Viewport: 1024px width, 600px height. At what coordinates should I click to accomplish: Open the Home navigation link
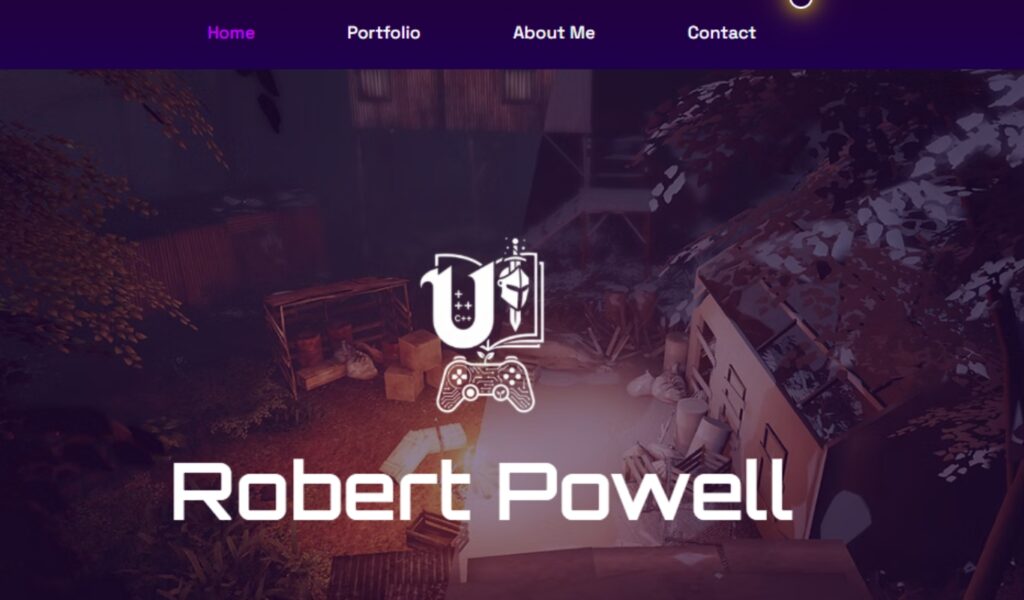(231, 33)
